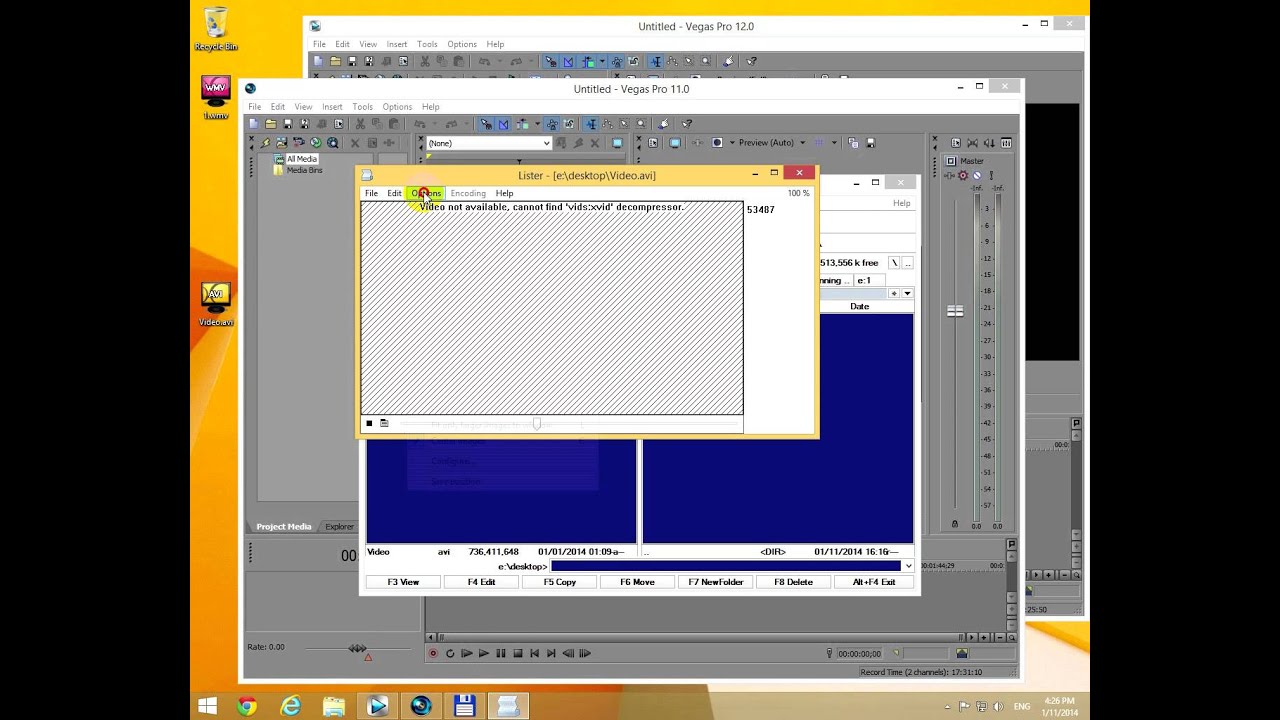Click Pause button in transport bar
The width and height of the screenshot is (1280, 720).
pos(501,654)
